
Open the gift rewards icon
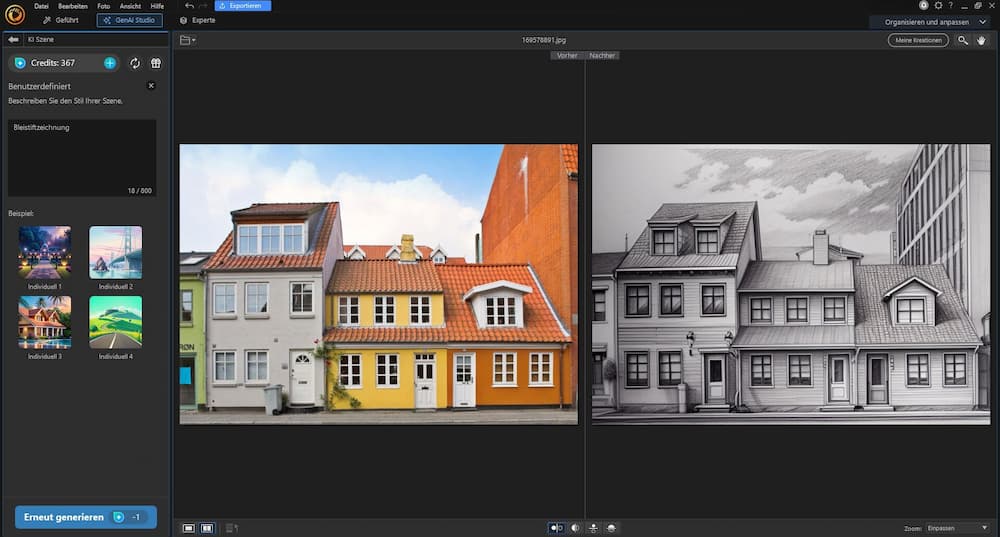click(156, 63)
